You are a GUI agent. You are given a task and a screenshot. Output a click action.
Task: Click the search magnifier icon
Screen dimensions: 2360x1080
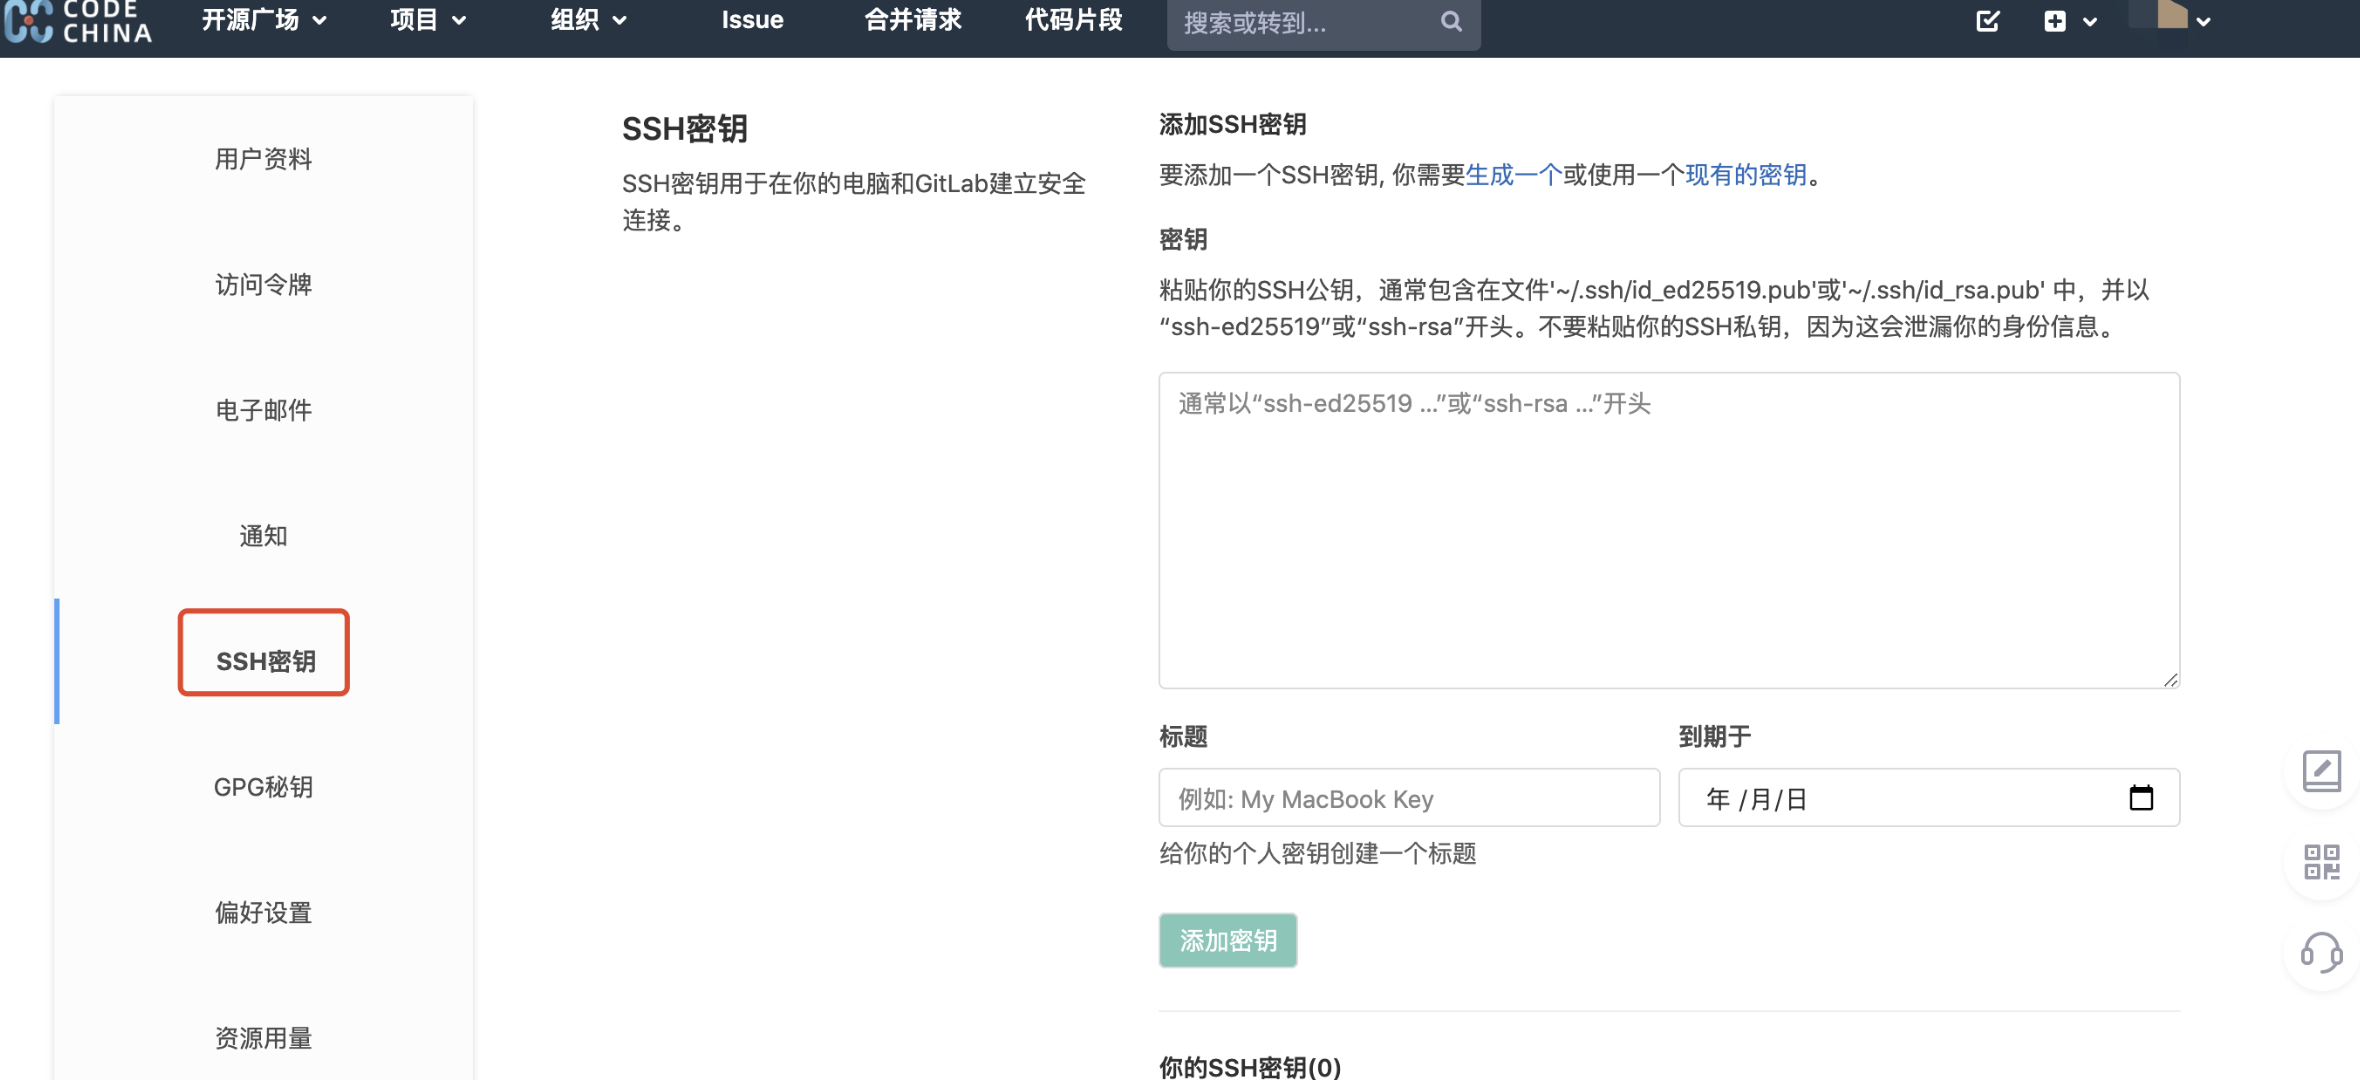tap(1451, 21)
